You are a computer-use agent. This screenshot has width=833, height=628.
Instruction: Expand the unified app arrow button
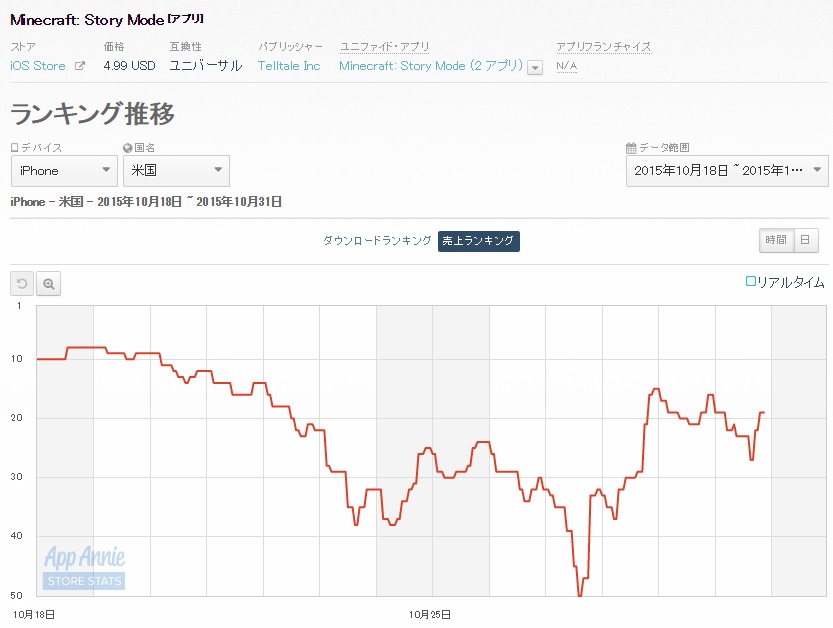(x=535, y=68)
